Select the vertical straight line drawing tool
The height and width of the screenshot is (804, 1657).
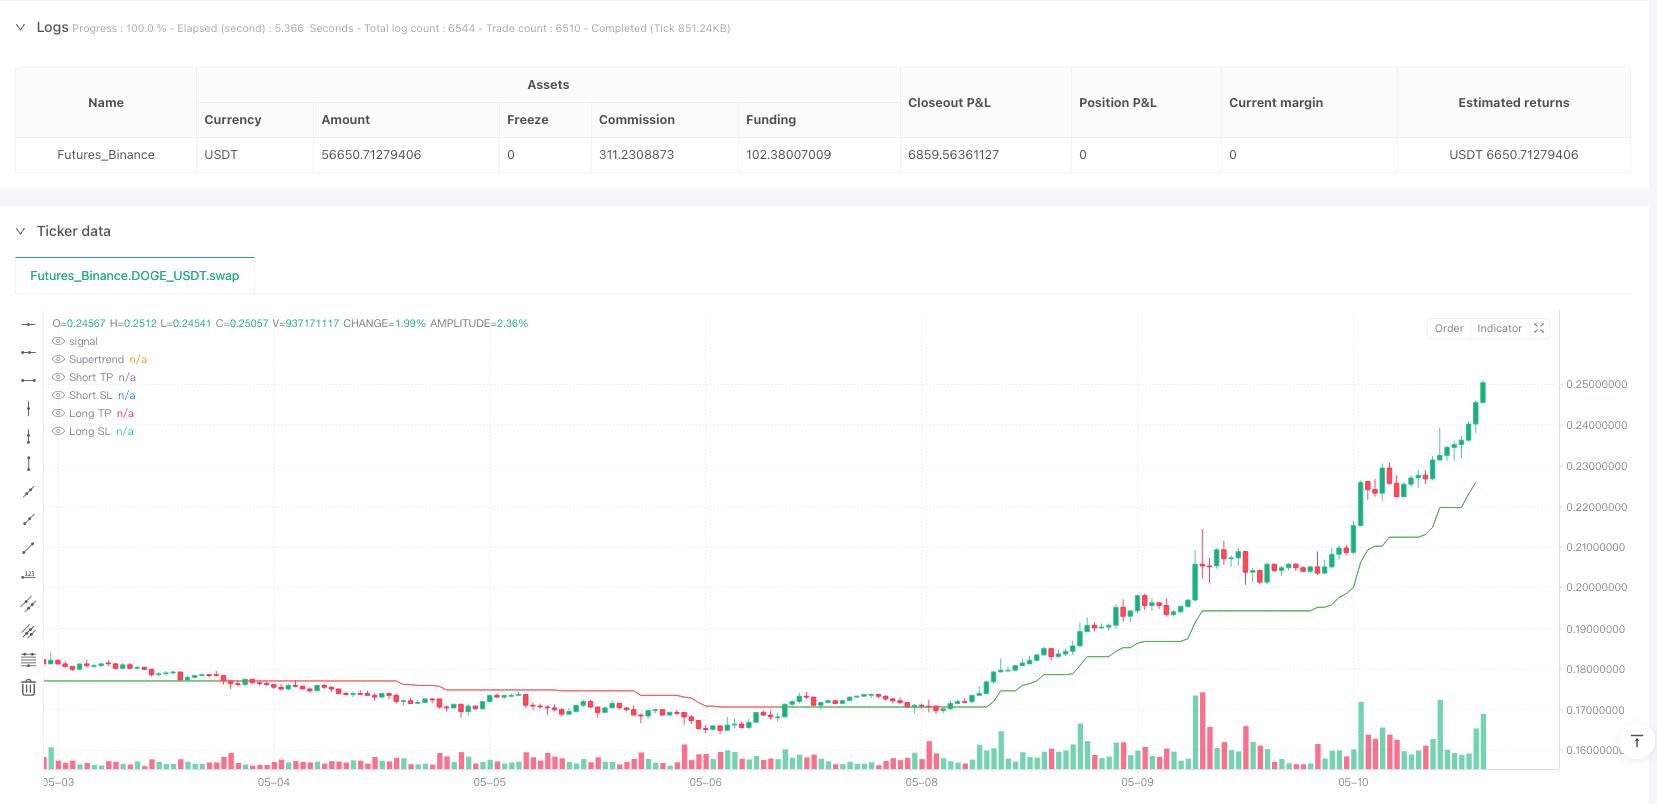(x=28, y=408)
